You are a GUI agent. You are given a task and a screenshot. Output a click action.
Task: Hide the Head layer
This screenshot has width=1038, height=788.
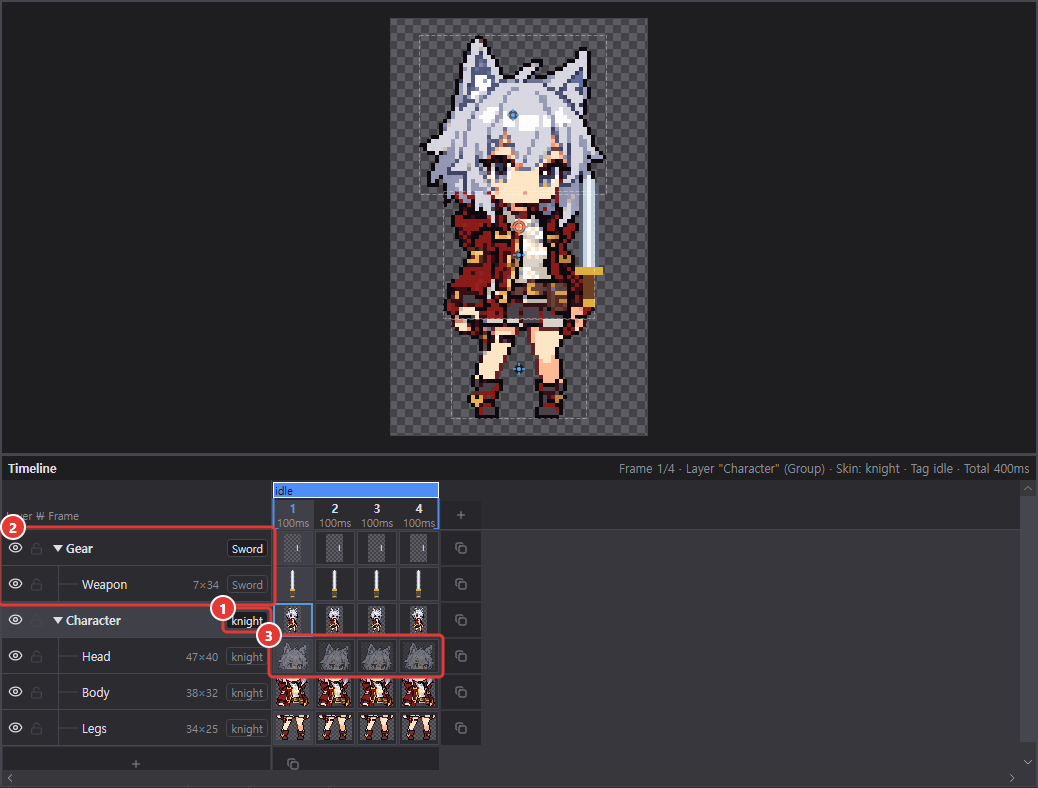pyautogui.click(x=15, y=656)
